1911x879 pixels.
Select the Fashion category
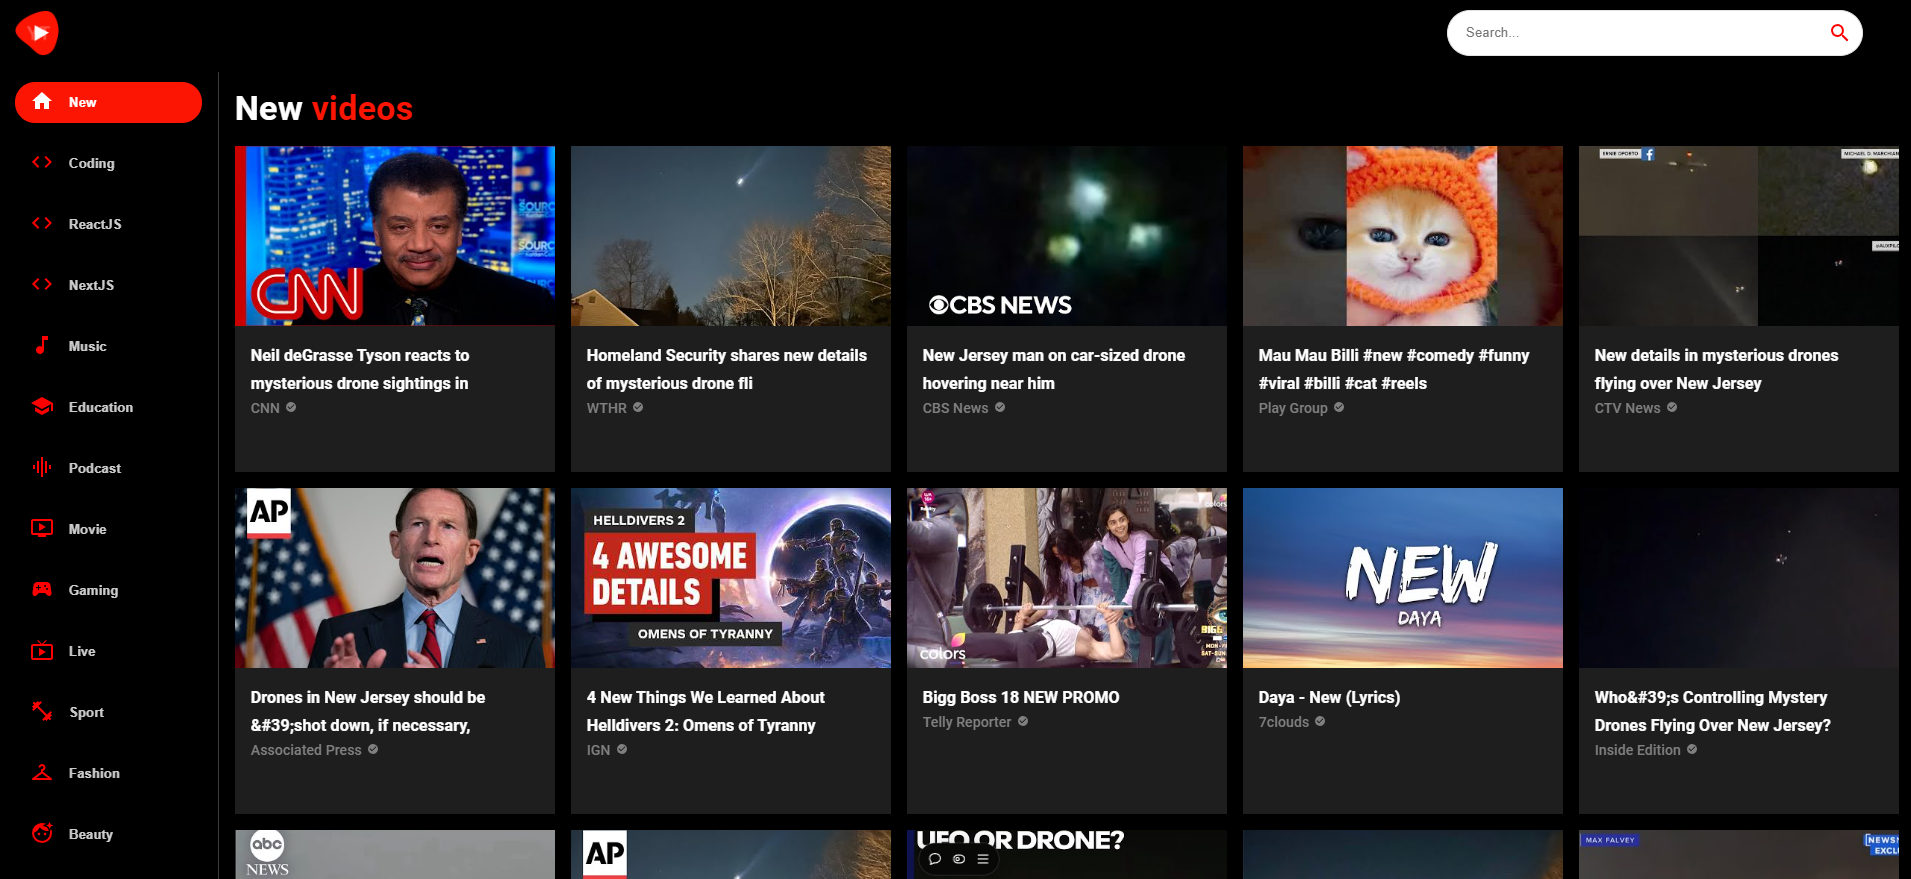point(108,773)
